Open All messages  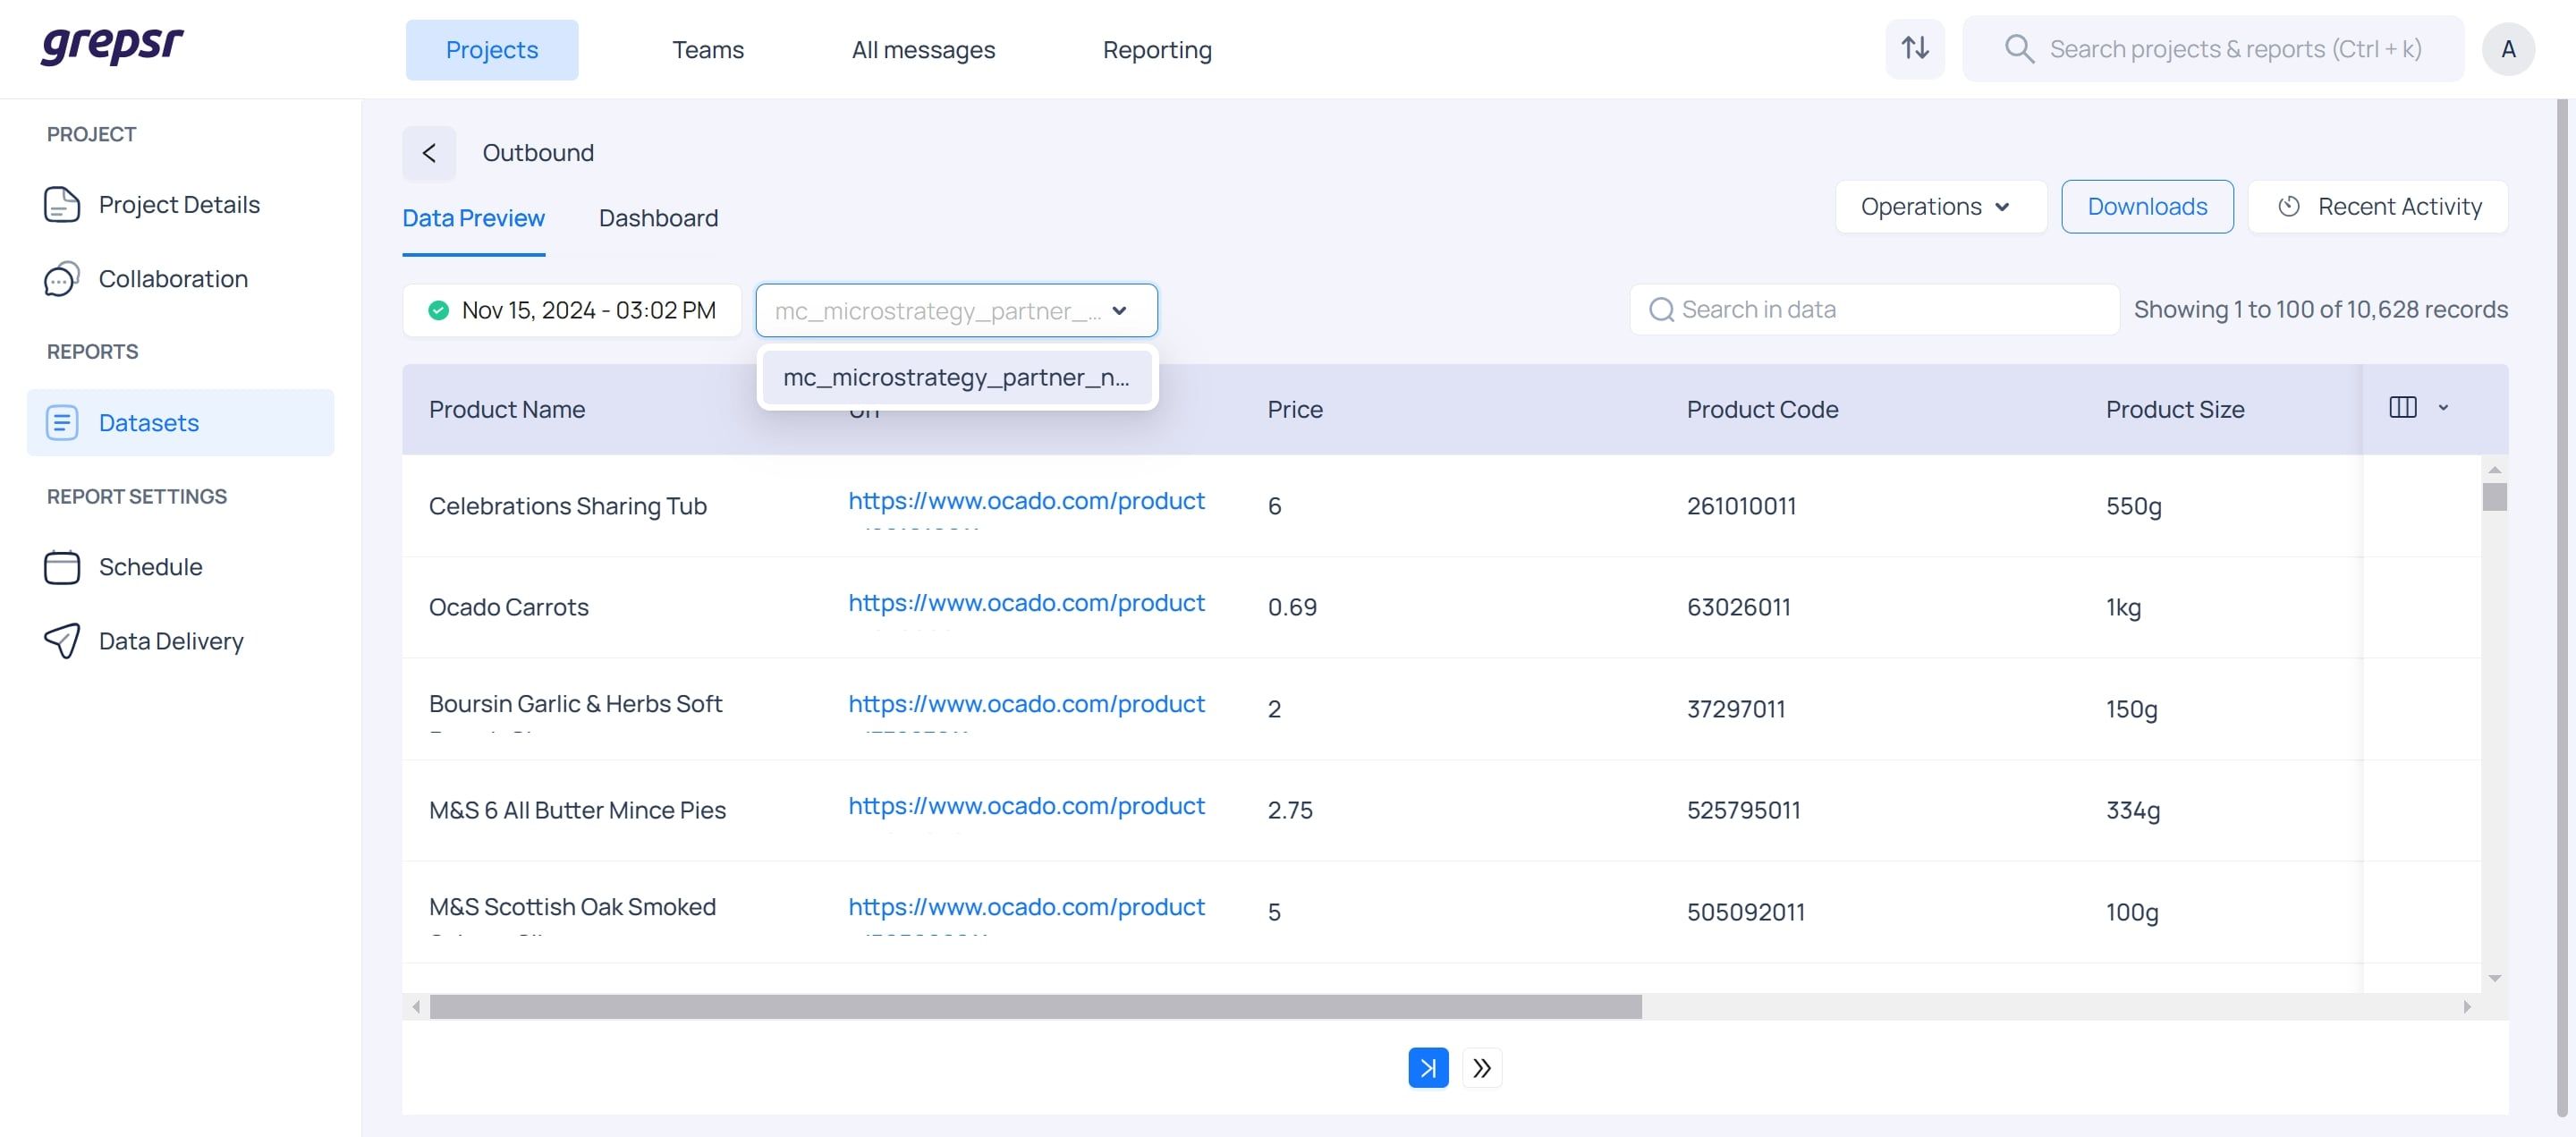tap(923, 50)
